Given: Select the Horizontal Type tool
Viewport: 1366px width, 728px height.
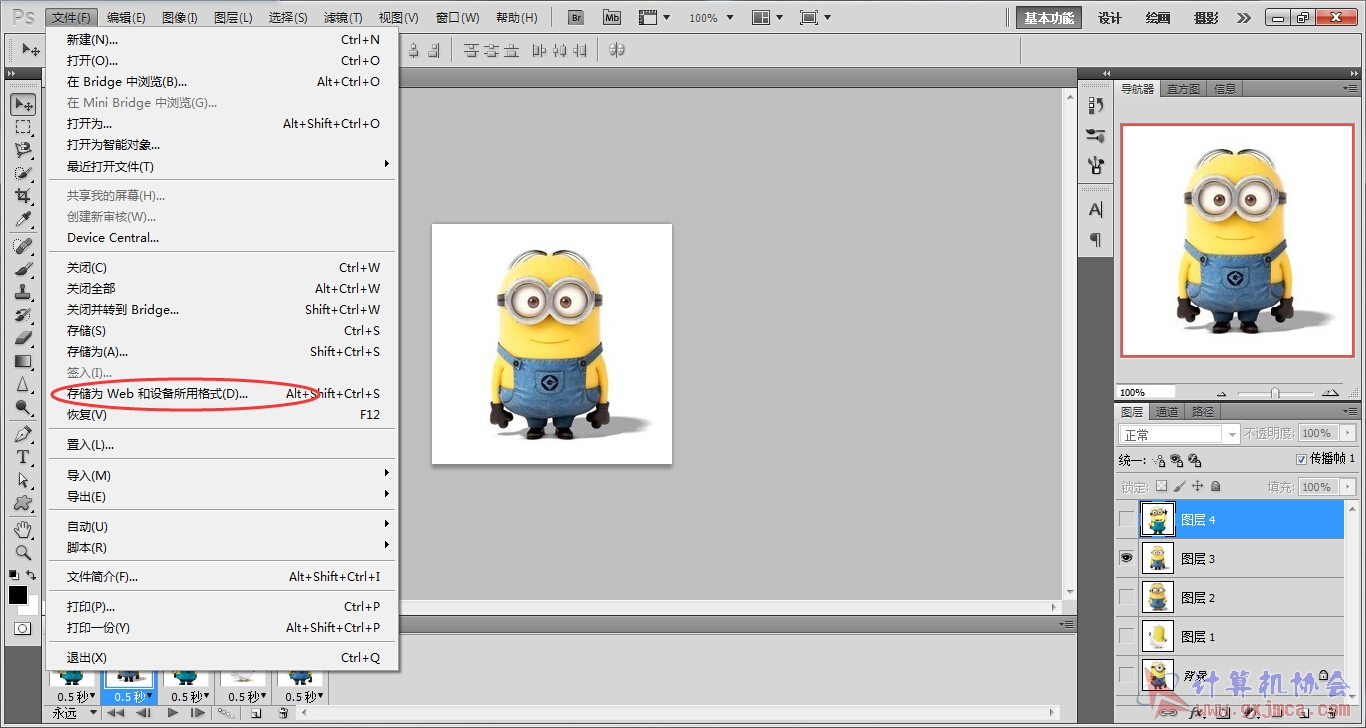Looking at the screenshot, I should (x=22, y=457).
